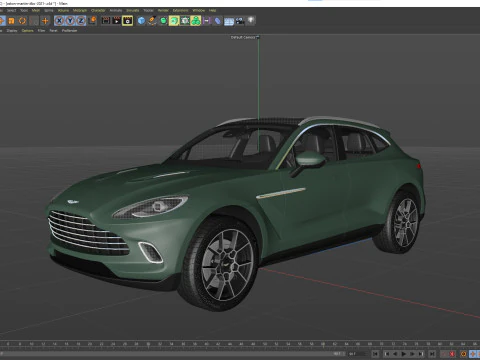
Task: Open the Help menu
Action: [x=212, y=10]
